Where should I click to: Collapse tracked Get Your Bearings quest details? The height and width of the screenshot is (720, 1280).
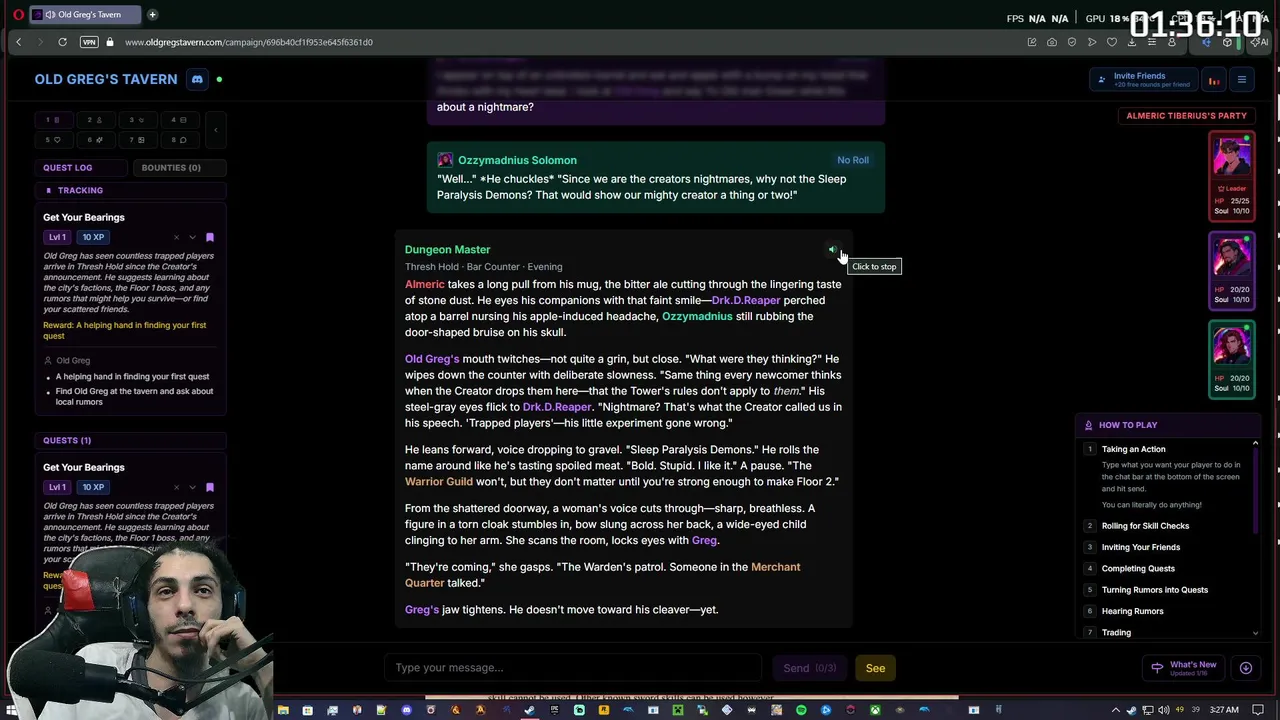pos(192,237)
